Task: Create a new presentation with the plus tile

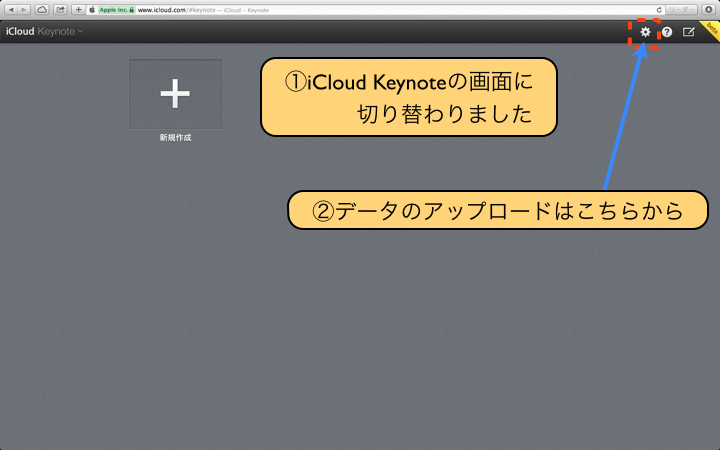Action: 175,94
